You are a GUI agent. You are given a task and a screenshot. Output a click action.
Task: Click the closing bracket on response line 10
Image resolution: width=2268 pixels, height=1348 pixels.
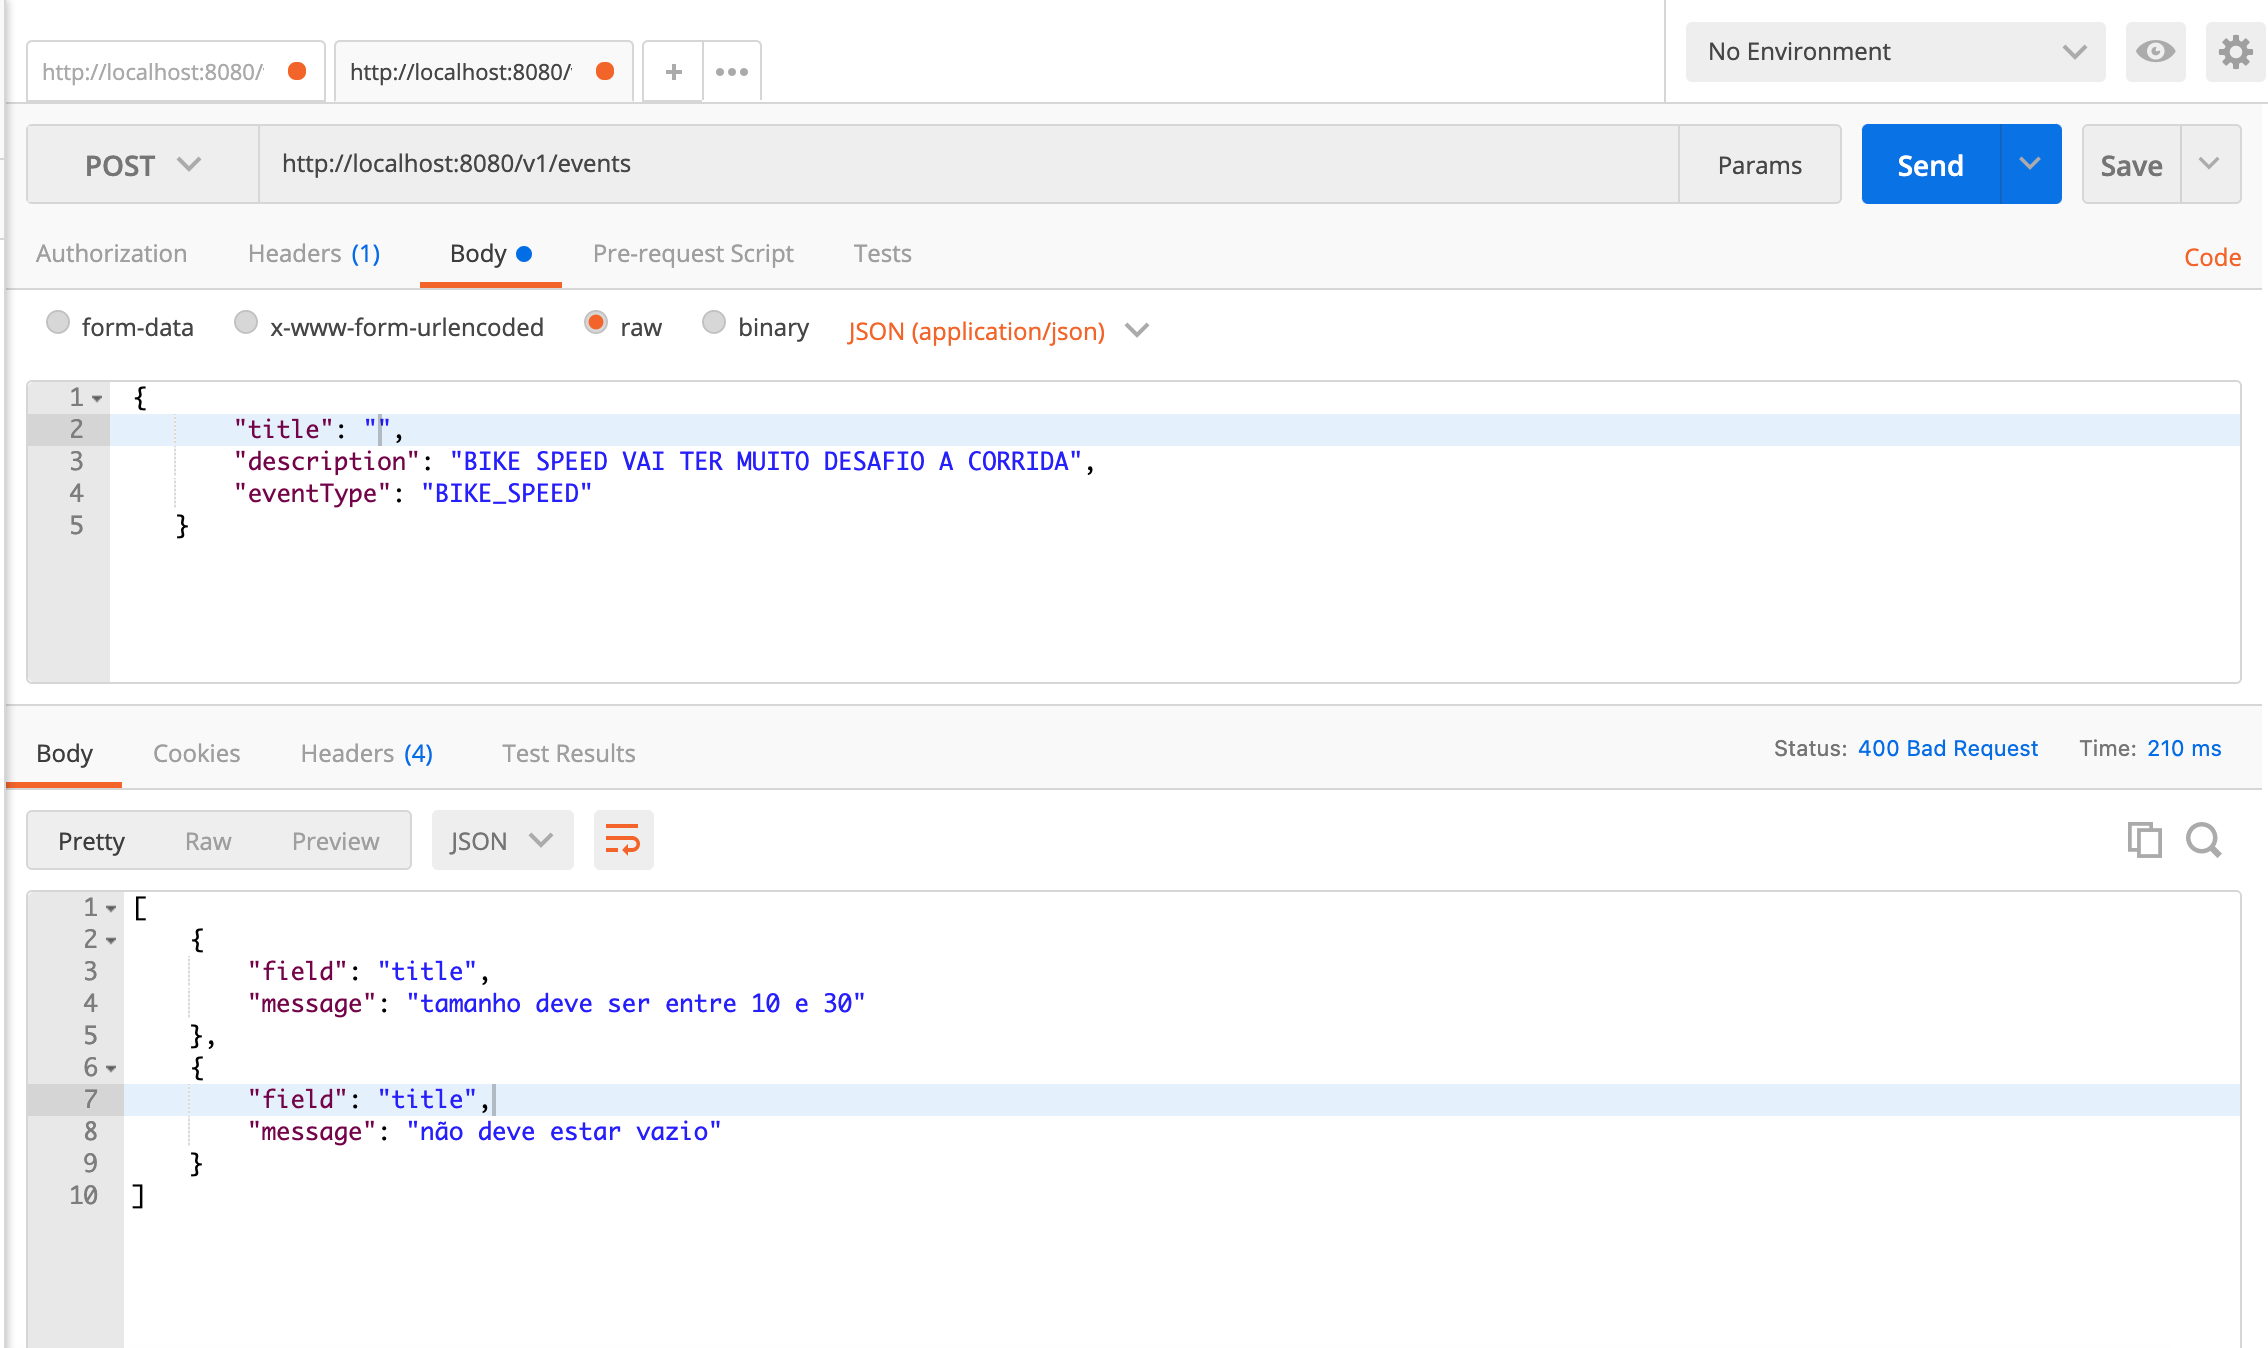tap(138, 1195)
